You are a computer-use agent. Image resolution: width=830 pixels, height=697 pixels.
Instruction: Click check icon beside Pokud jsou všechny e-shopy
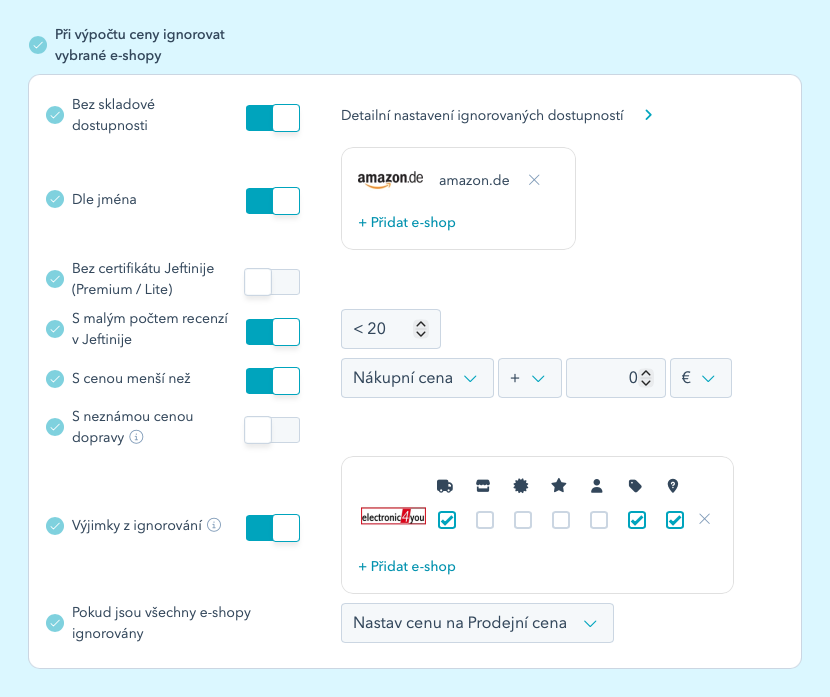pos(55,623)
